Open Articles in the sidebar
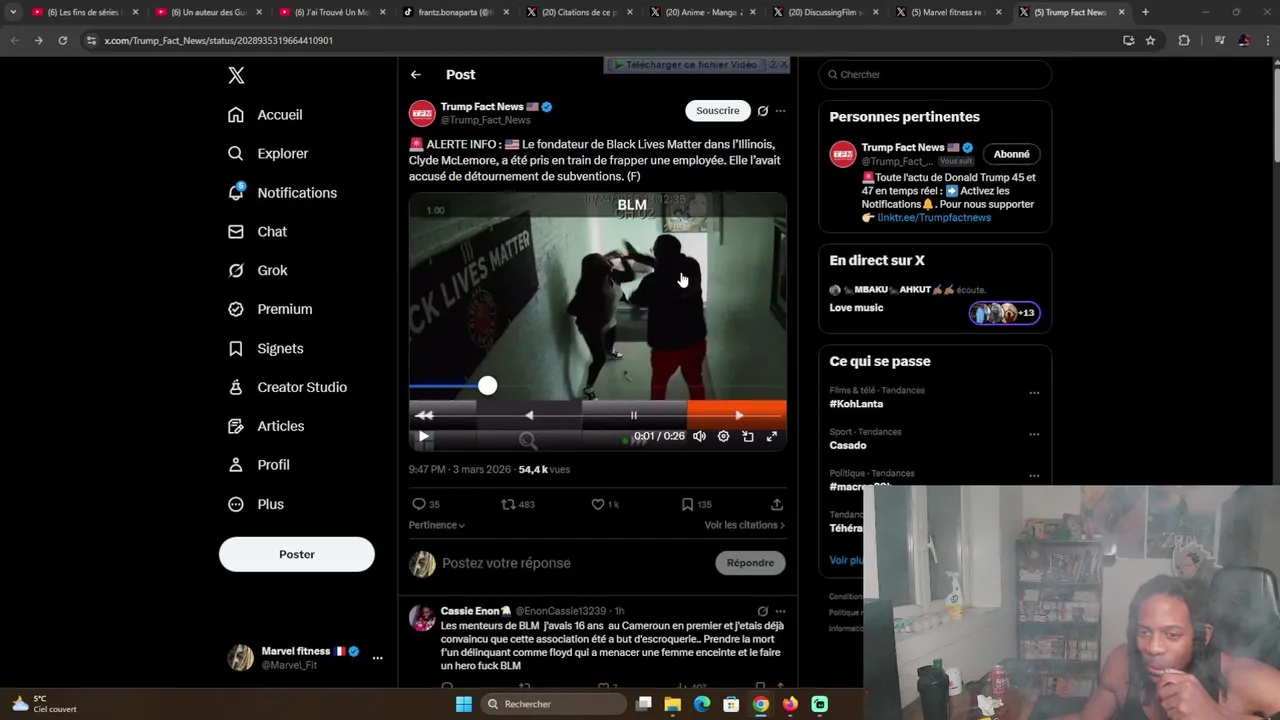 pyautogui.click(x=266, y=427)
